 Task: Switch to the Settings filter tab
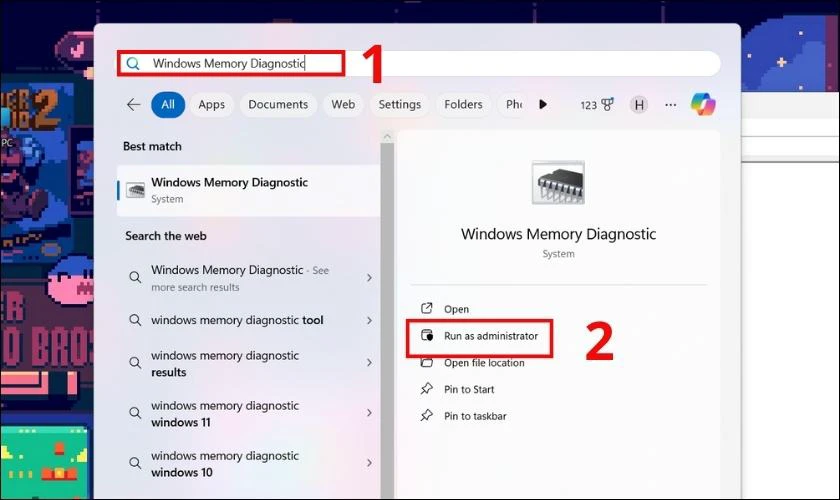click(400, 105)
